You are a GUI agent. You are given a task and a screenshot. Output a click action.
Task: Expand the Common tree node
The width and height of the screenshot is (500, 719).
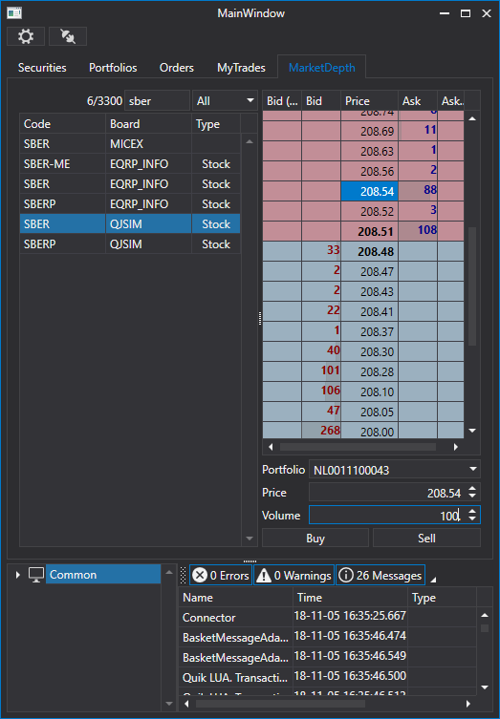pos(18,575)
